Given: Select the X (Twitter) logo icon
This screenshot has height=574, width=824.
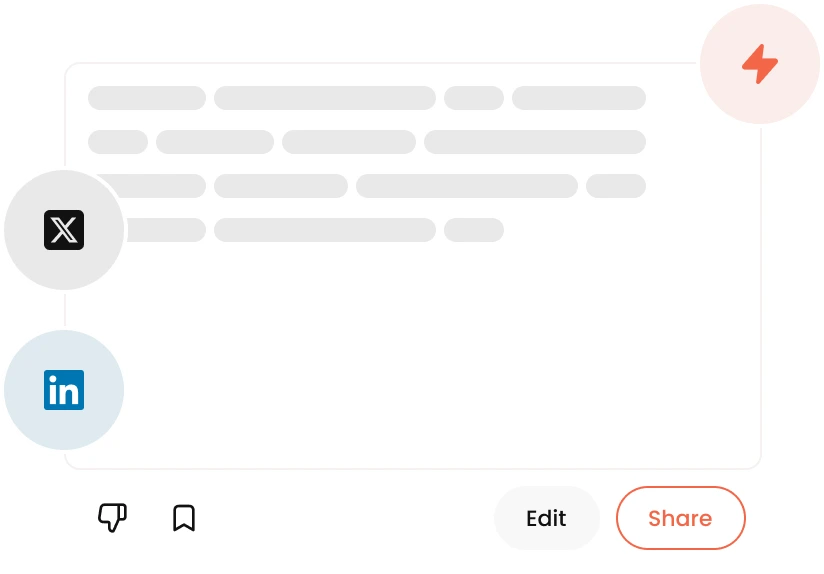Looking at the screenshot, I should point(64,230).
